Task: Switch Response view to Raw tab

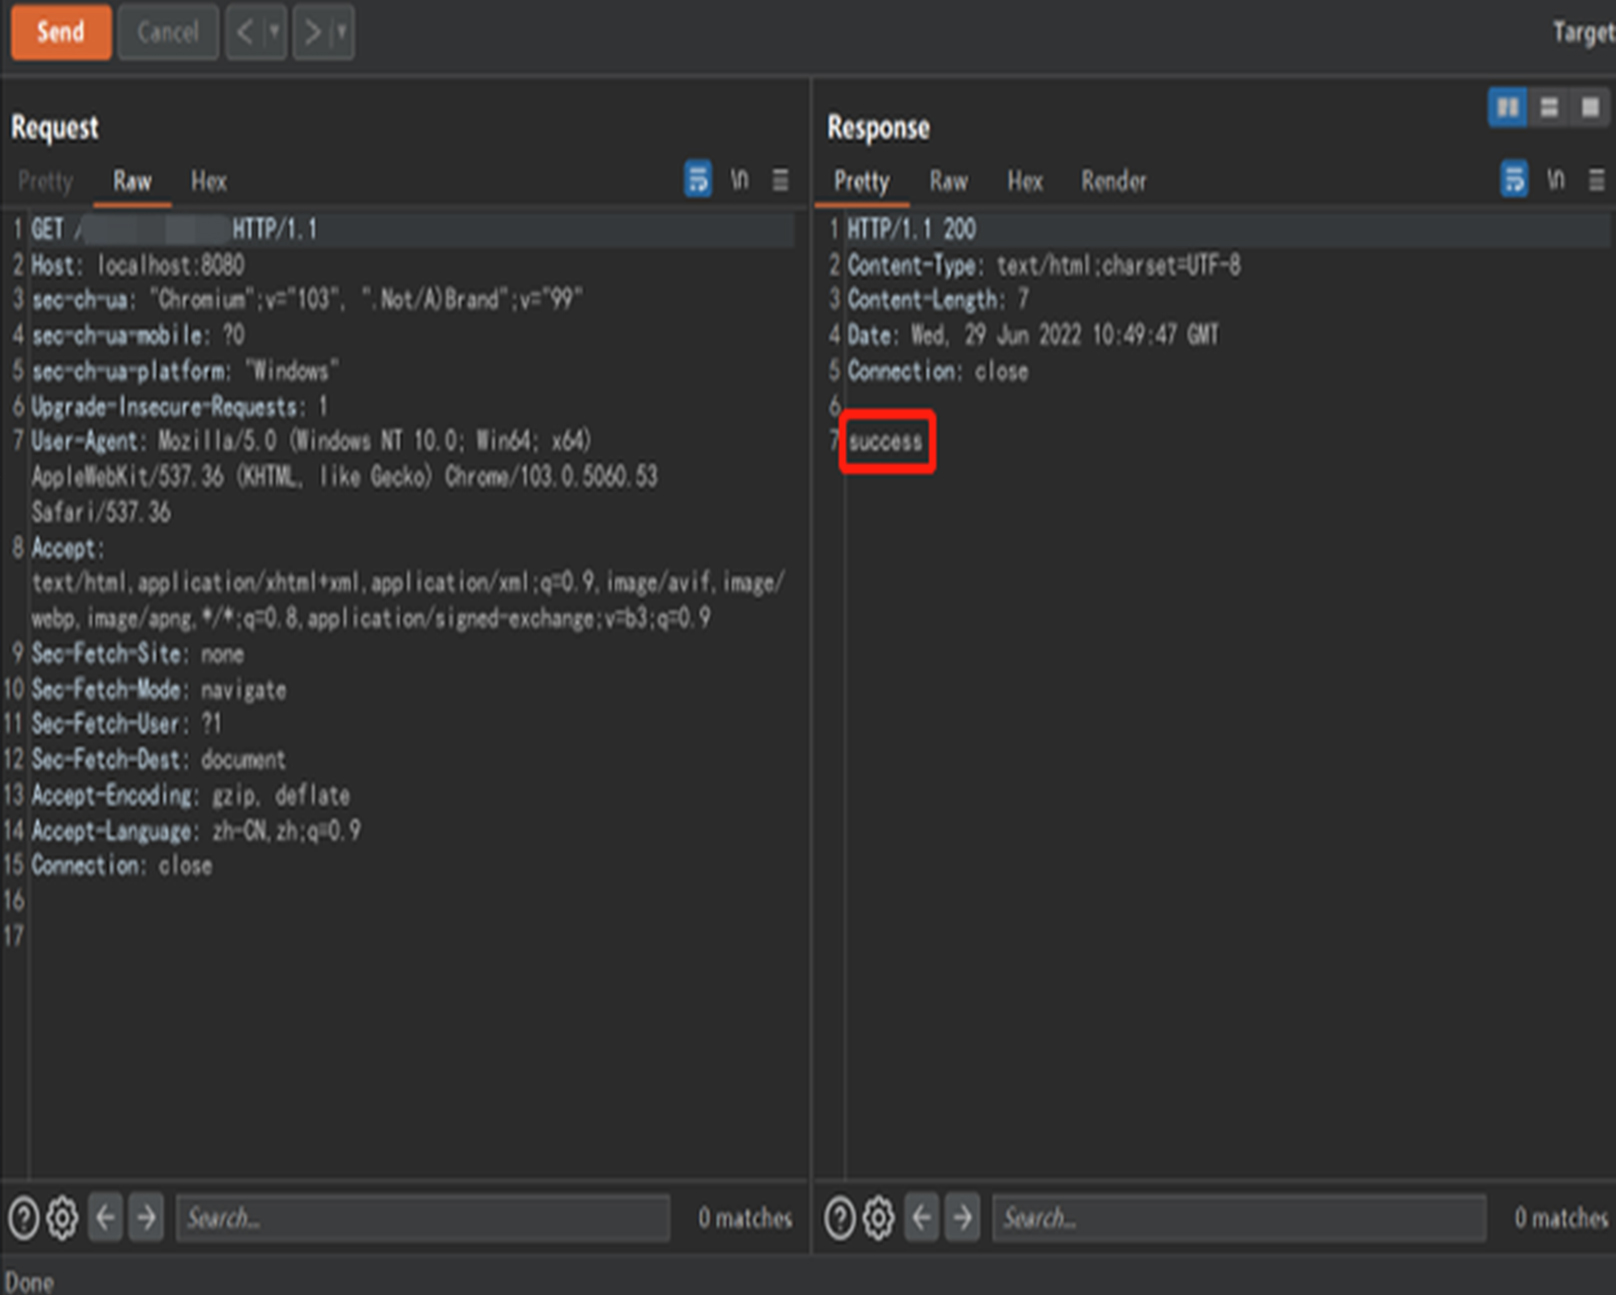Action: pyautogui.click(x=948, y=181)
